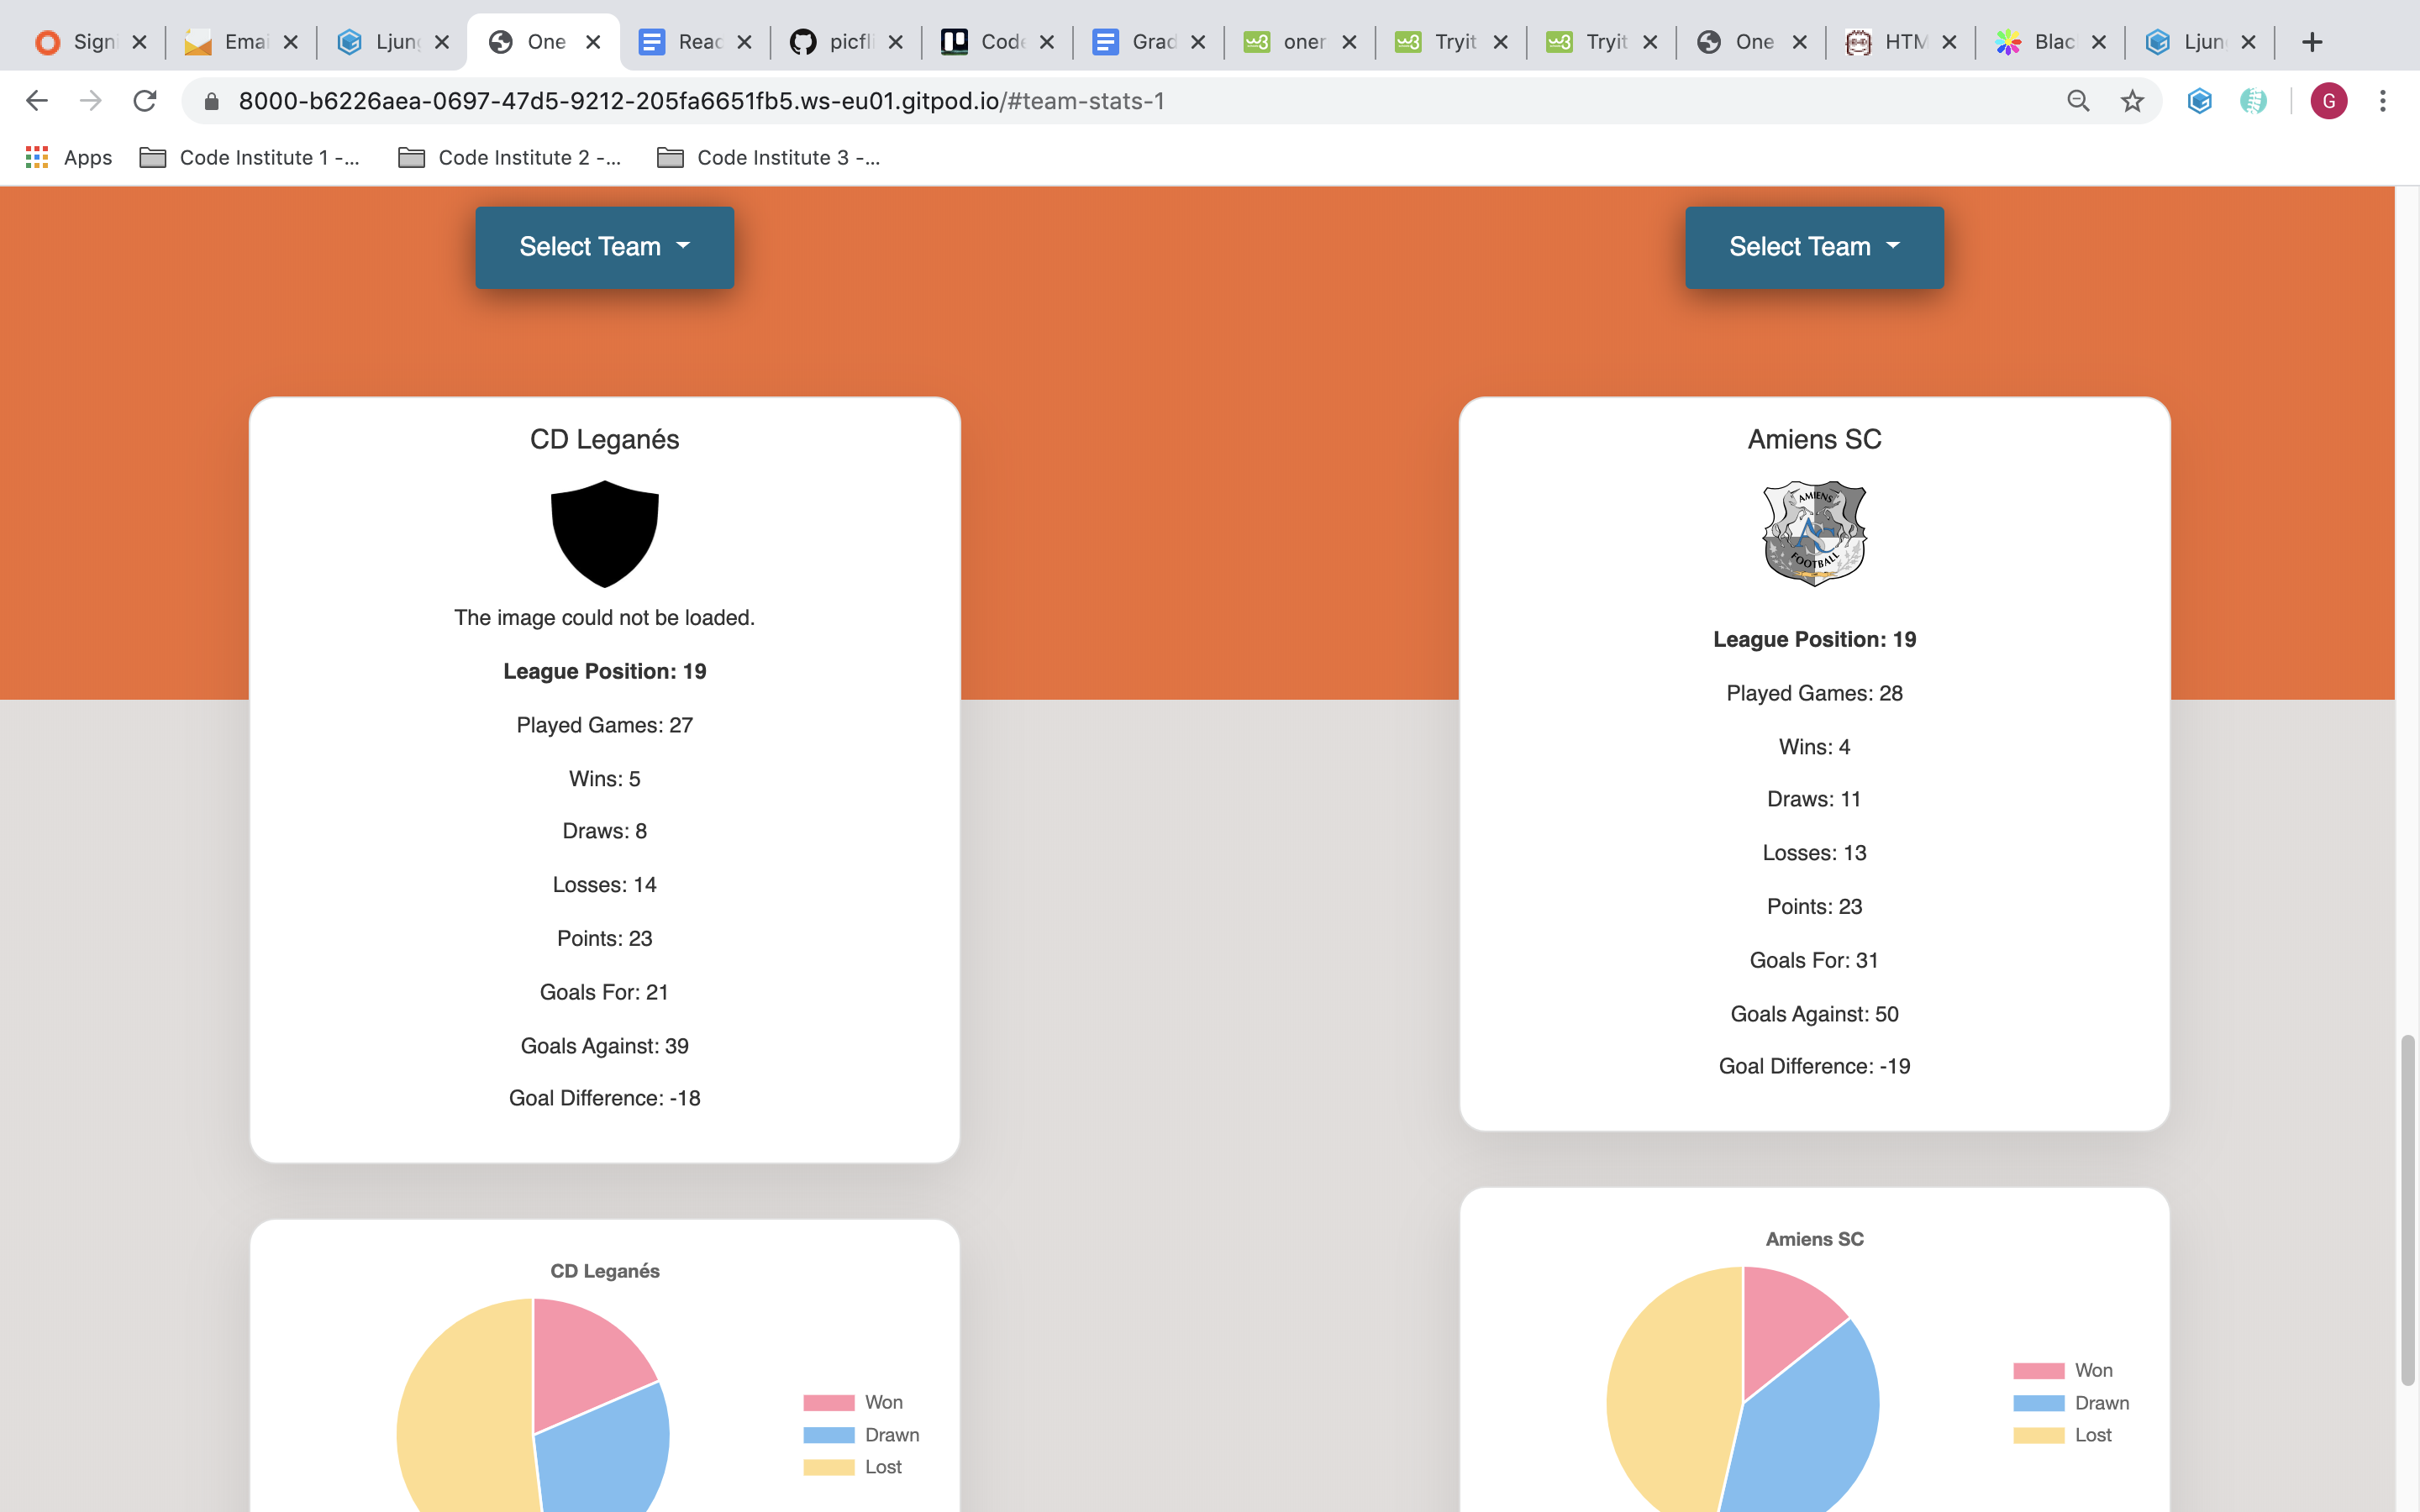The height and width of the screenshot is (1512, 2420).
Task: Toggle Lost legend in CD Leganés chart
Action: pos(853,1467)
